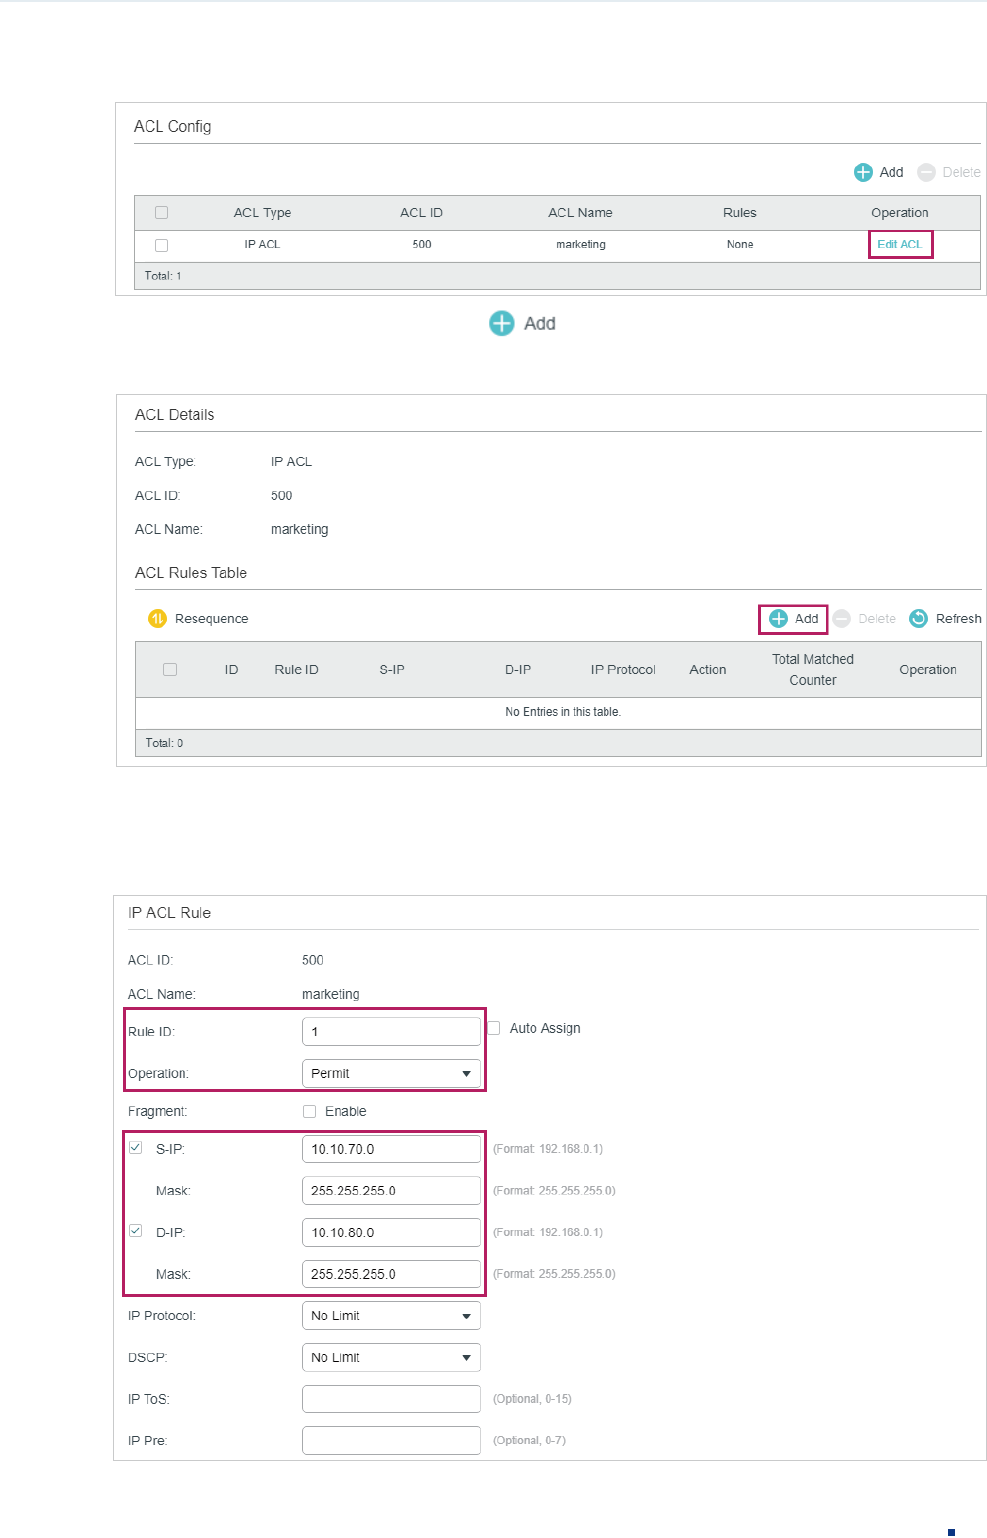Click the Refresh icon in ACL Rules Table

[x=918, y=618]
